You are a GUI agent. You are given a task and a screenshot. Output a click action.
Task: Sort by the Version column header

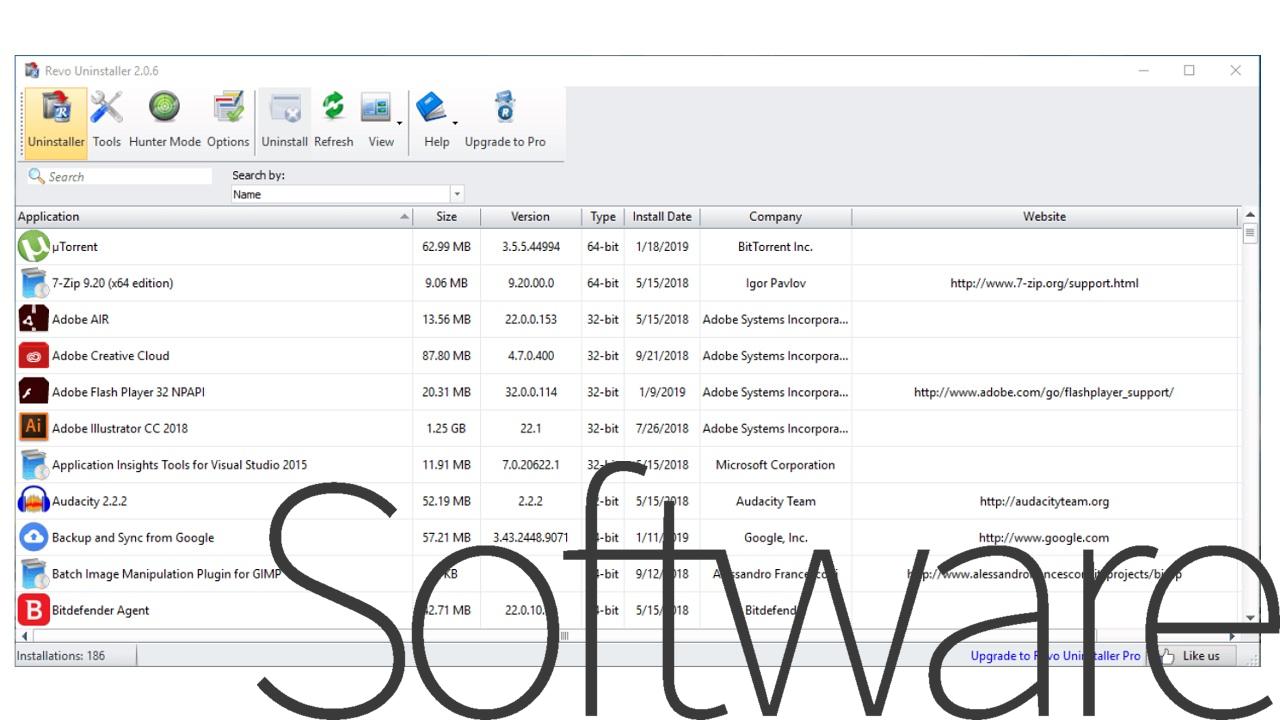[531, 217]
